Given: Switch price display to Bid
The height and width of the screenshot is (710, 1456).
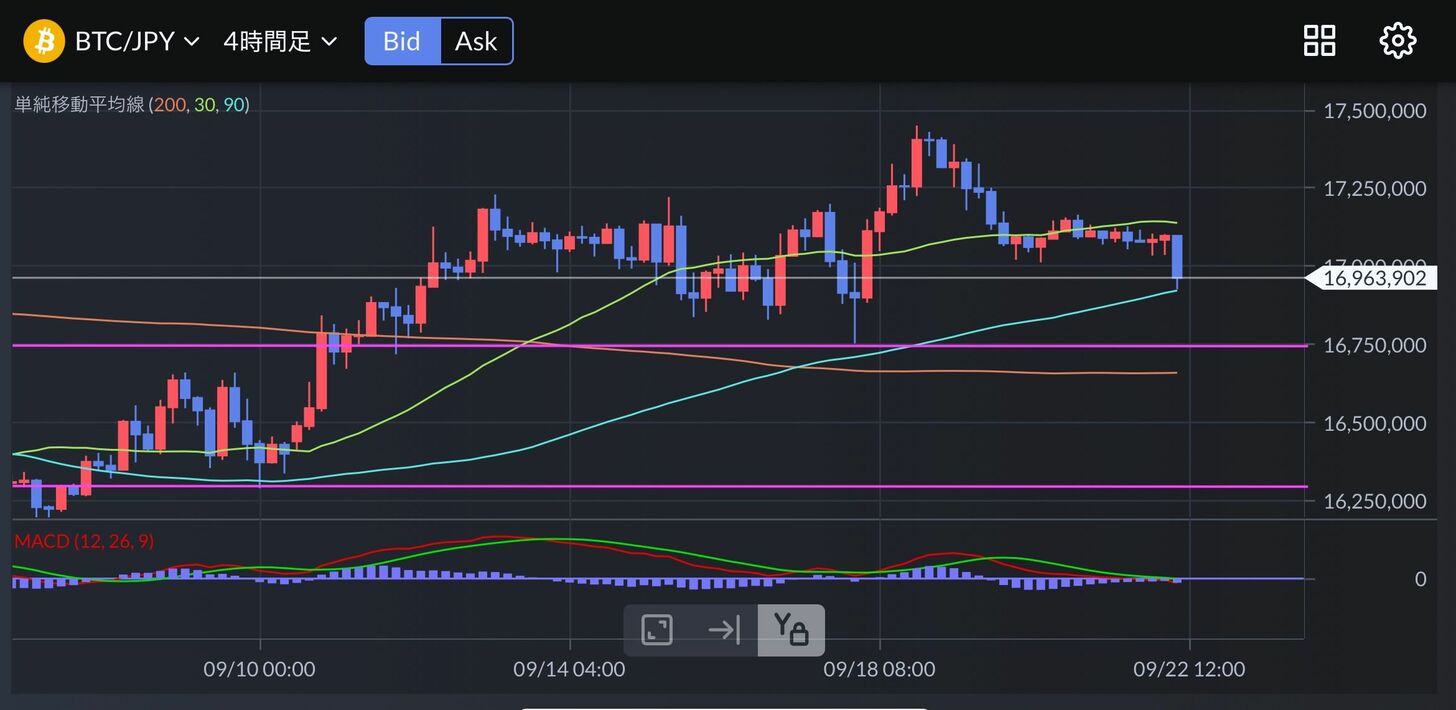Looking at the screenshot, I should click(x=402, y=41).
